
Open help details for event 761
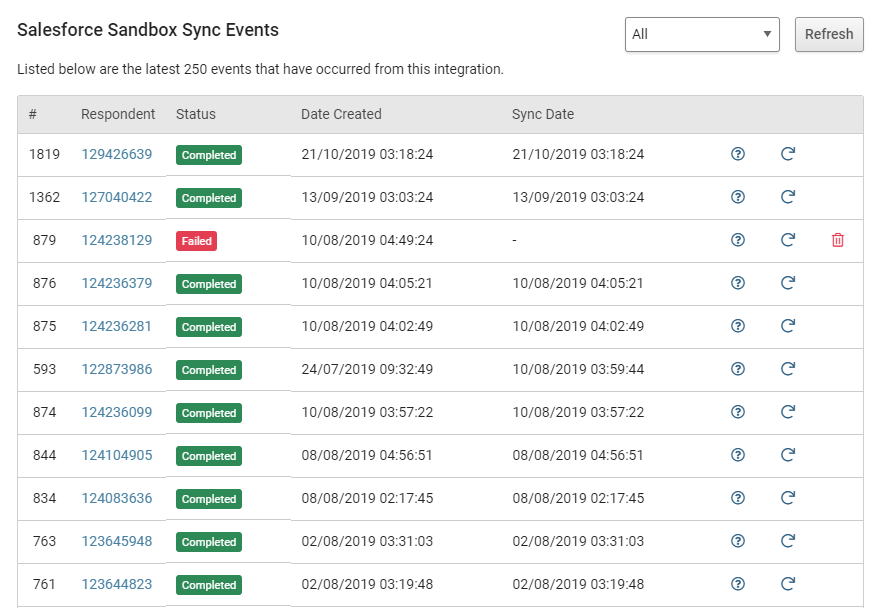[738, 584]
